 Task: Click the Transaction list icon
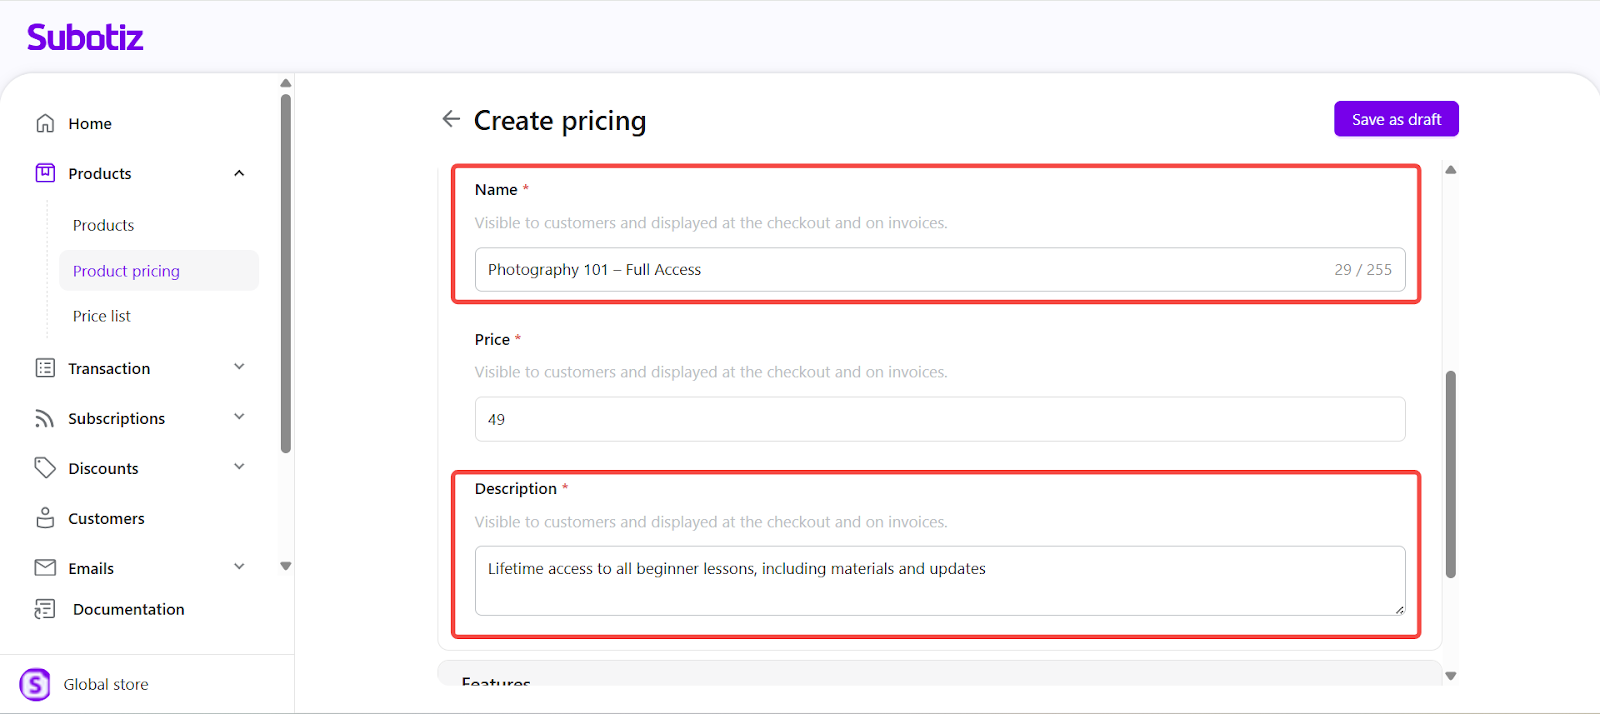pos(45,368)
